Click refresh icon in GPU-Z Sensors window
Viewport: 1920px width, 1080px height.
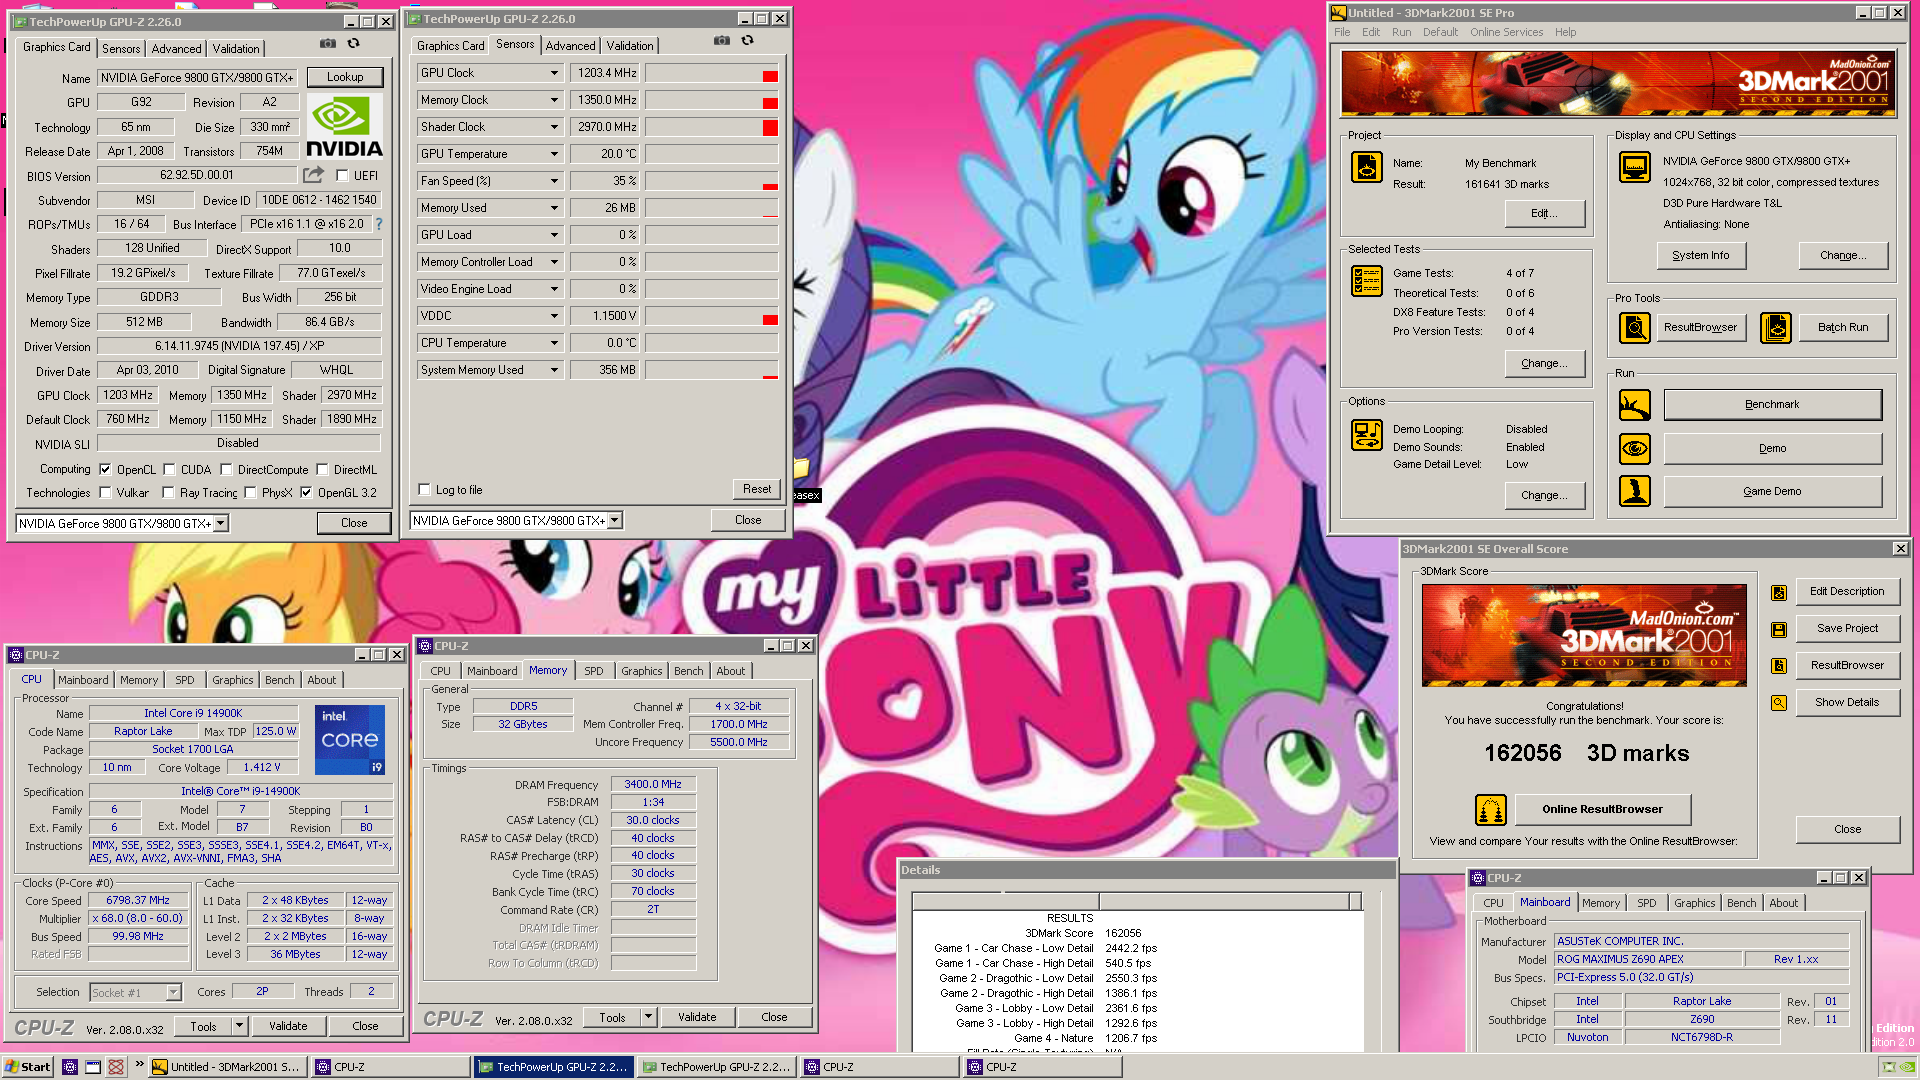click(747, 41)
